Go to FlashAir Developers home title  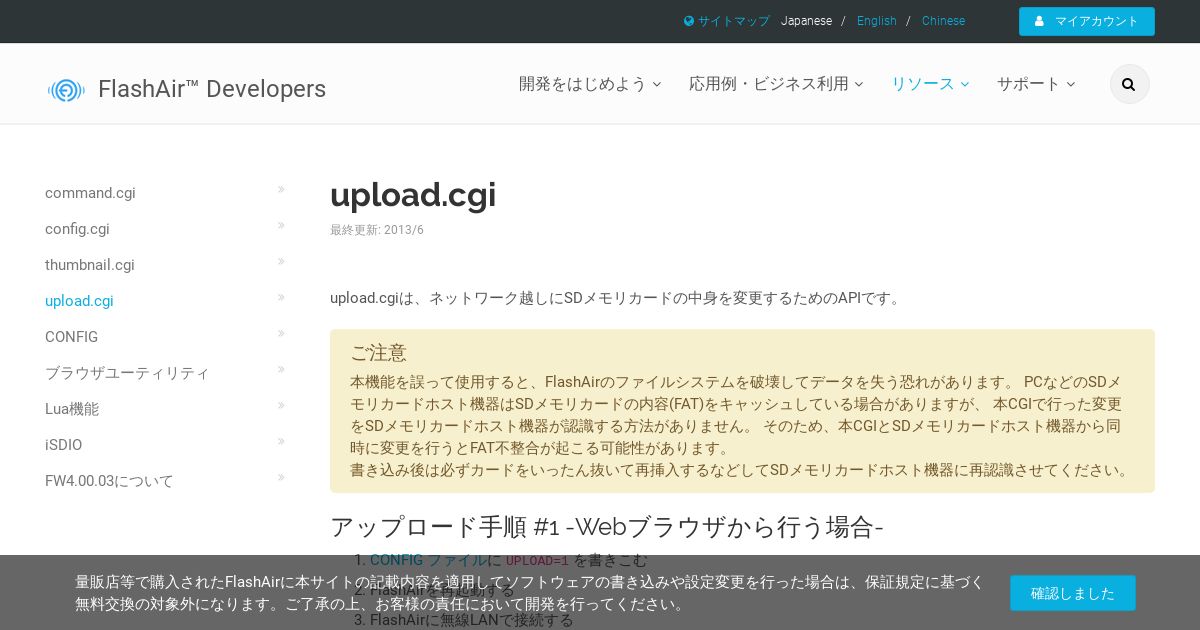point(212,89)
